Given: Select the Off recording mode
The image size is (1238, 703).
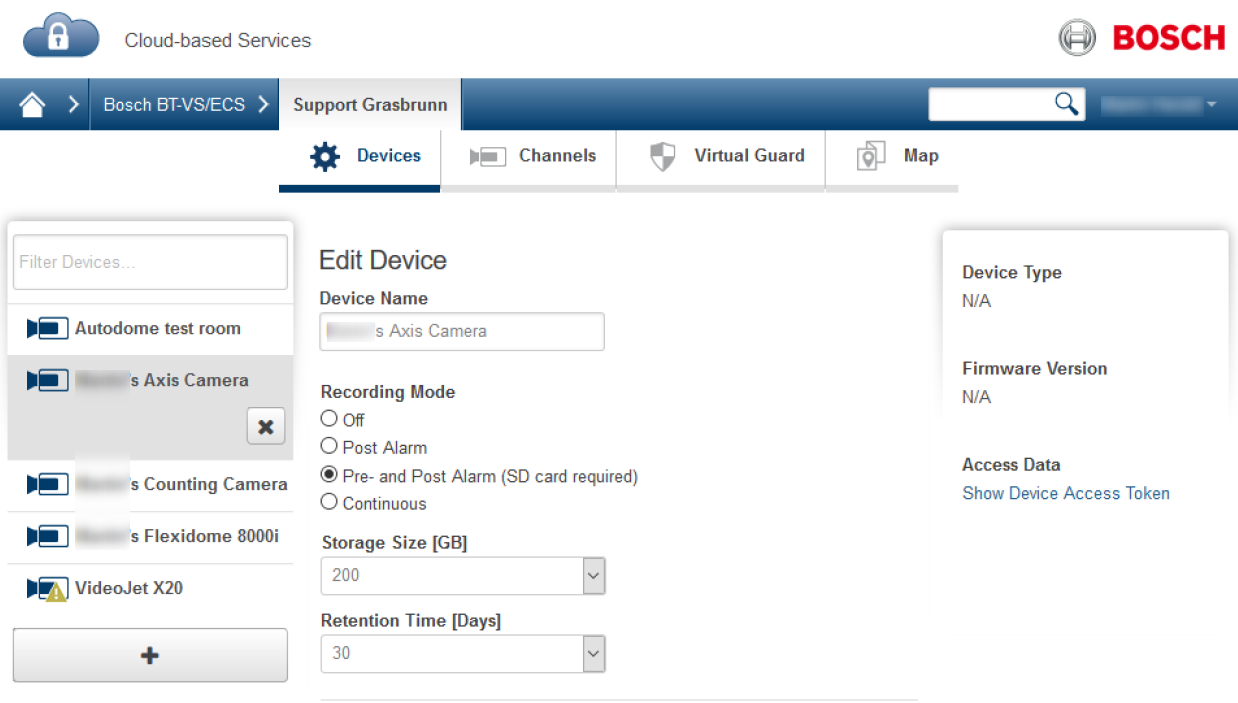Looking at the screenshot, I should point(329,419).
